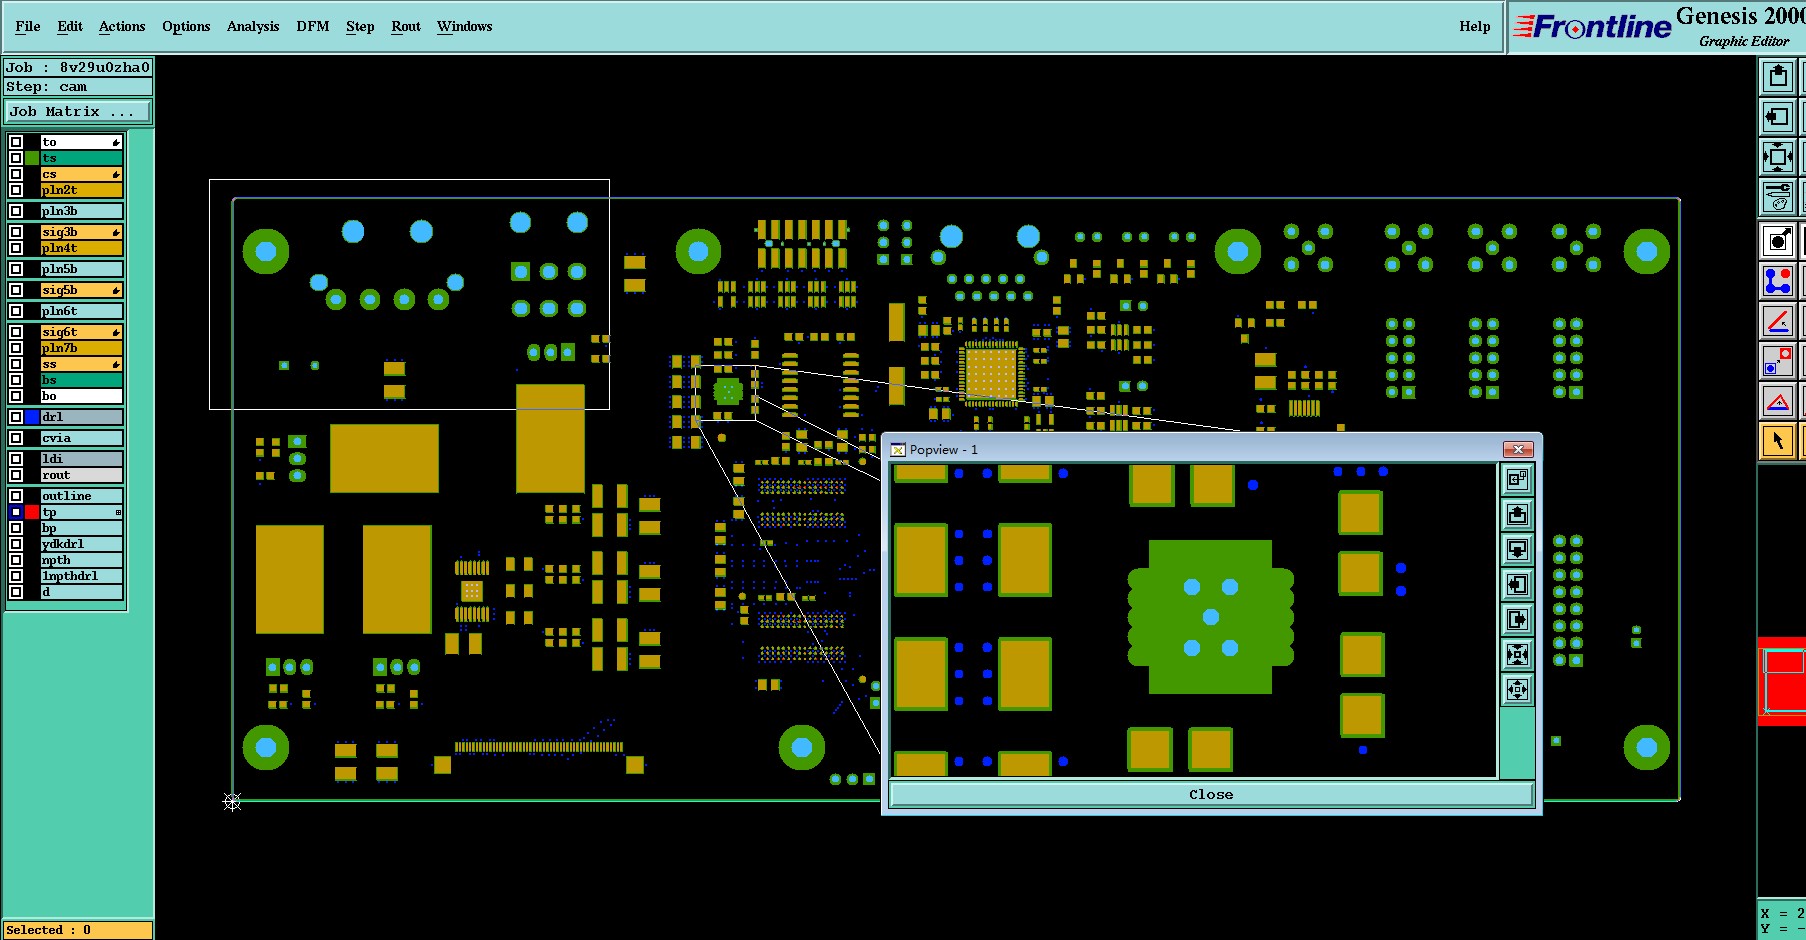The image size is (1806, 940).
Task: Open the File menu
Action: tap(28, 26)
